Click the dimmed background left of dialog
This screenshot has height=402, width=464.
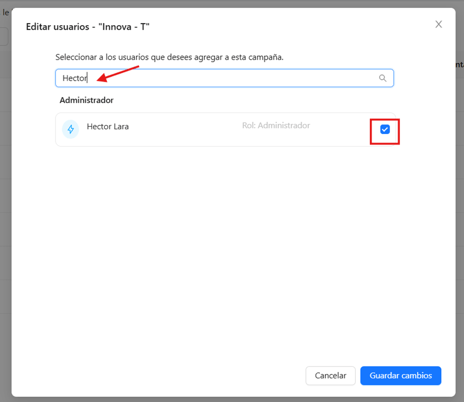5,200
